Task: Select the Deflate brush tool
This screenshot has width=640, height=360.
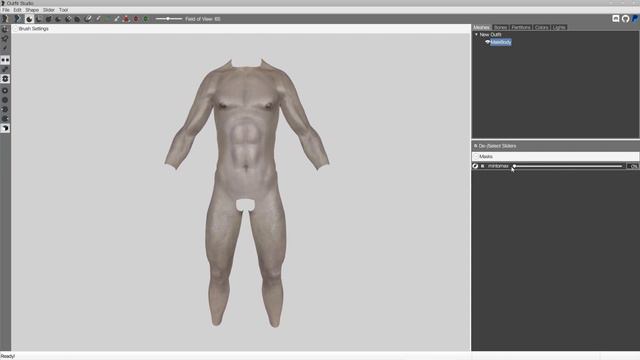Action: 58,19
